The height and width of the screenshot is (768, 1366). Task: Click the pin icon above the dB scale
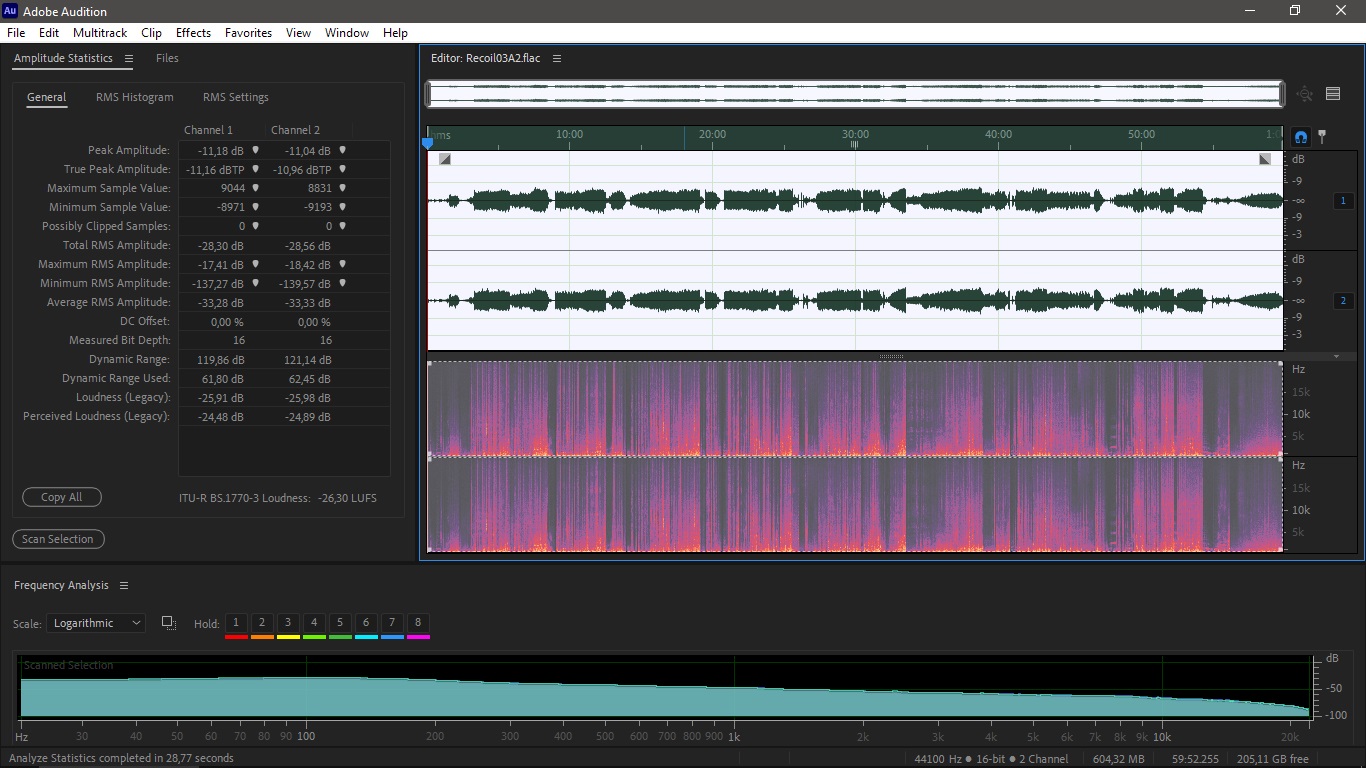click(1322, 136)
